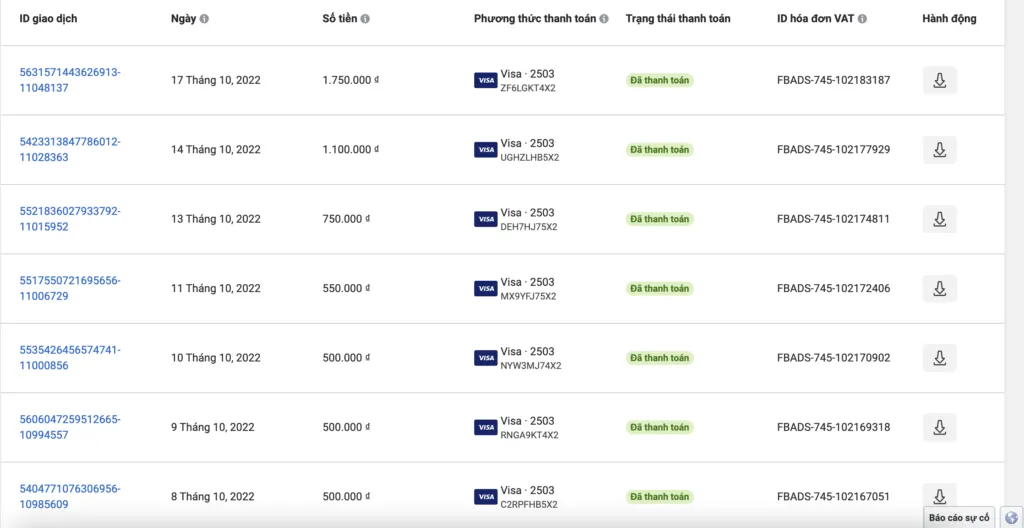Select date 9 Tháng 10, 2022

coord(213,427)
